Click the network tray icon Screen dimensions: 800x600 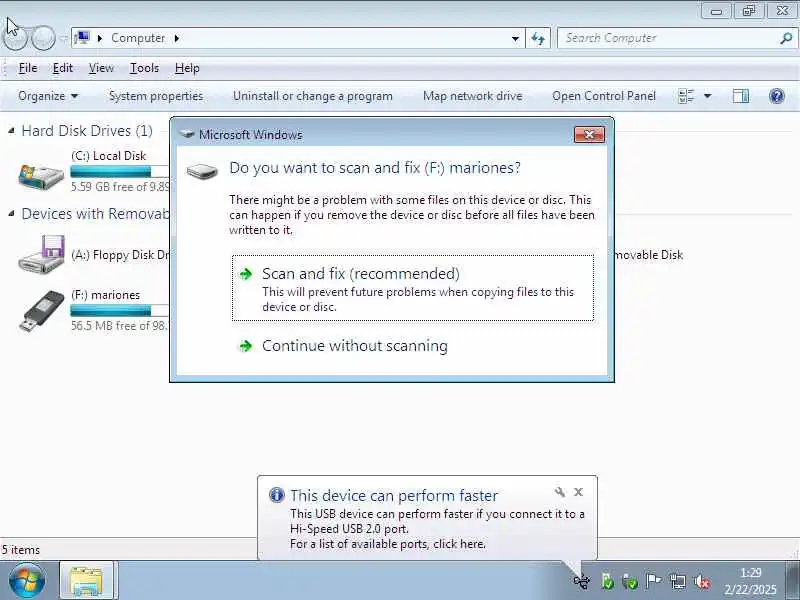click(678, 581)
